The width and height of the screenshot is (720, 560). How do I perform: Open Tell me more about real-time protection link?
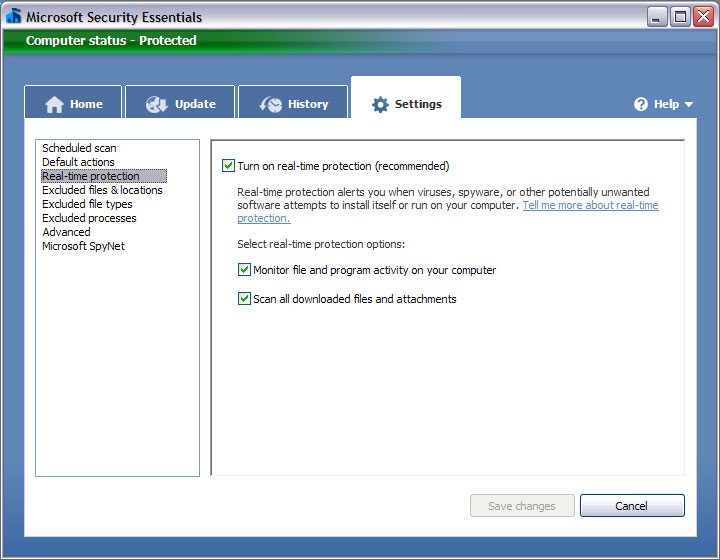[x=590, y=205]
